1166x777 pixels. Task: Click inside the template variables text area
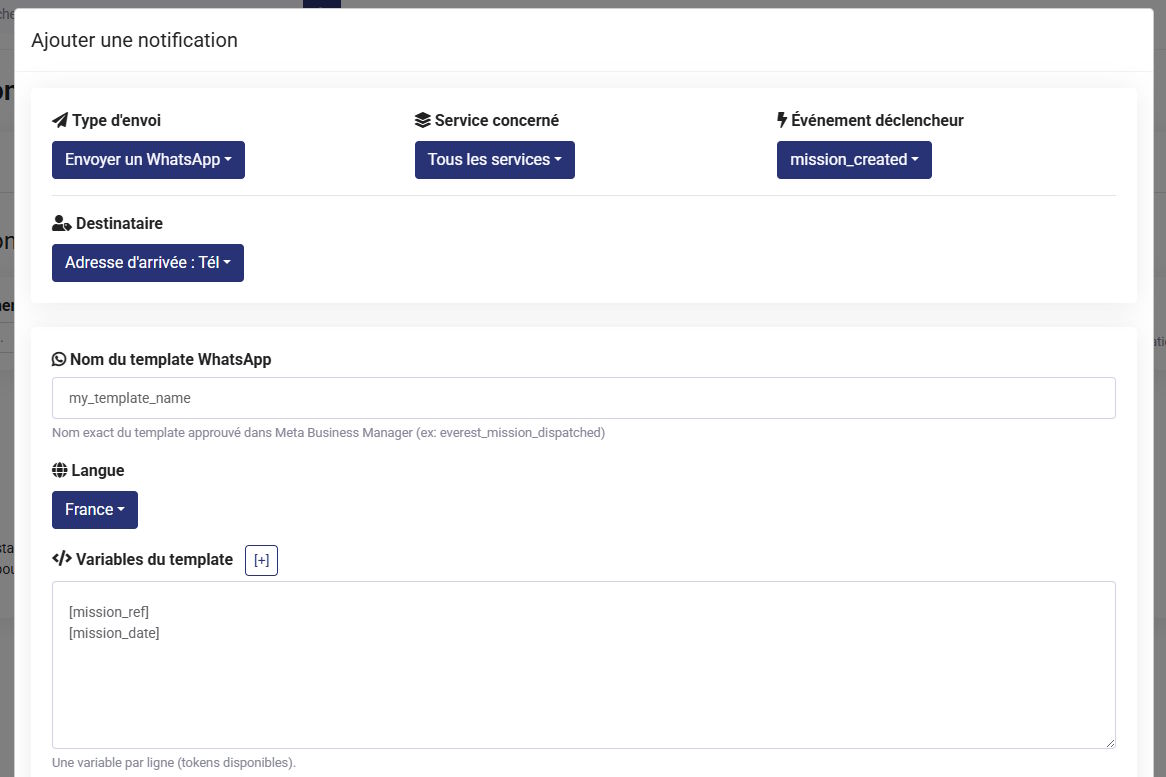point(583,690)
